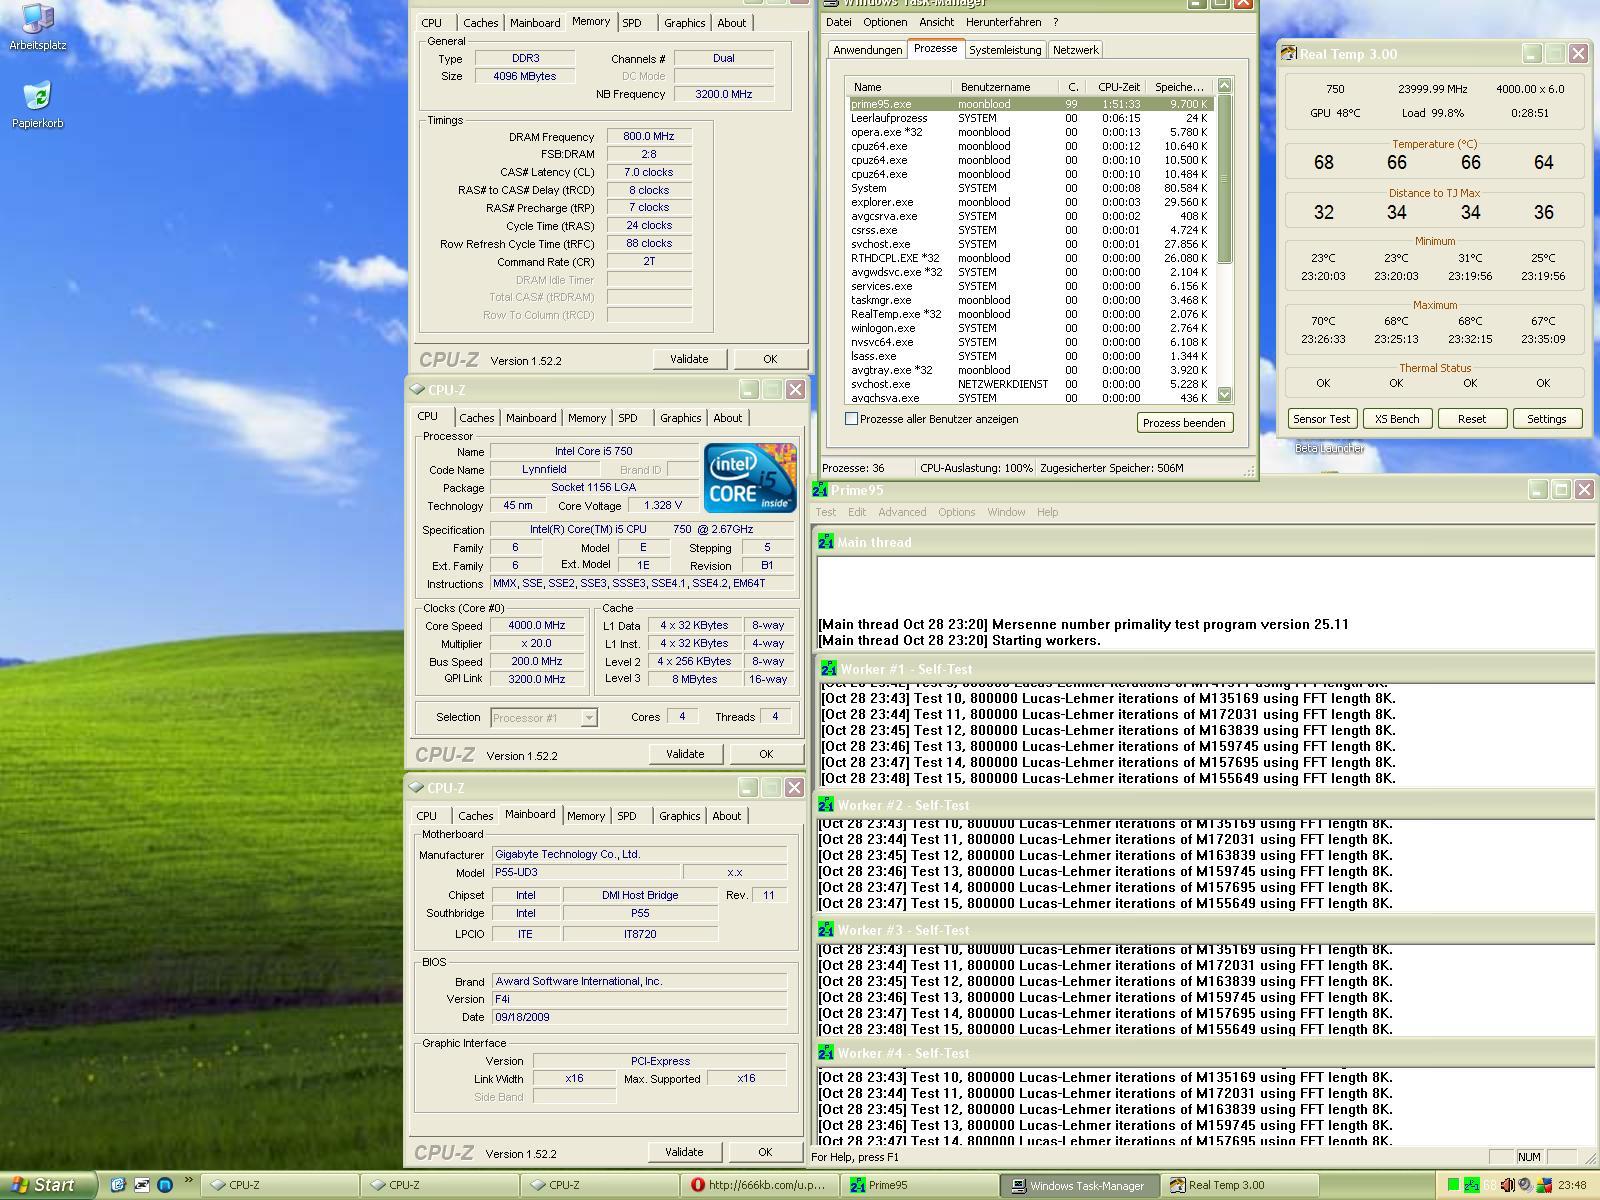
Task: Click the Prime95 title bar icon
Action: point(820,490)
